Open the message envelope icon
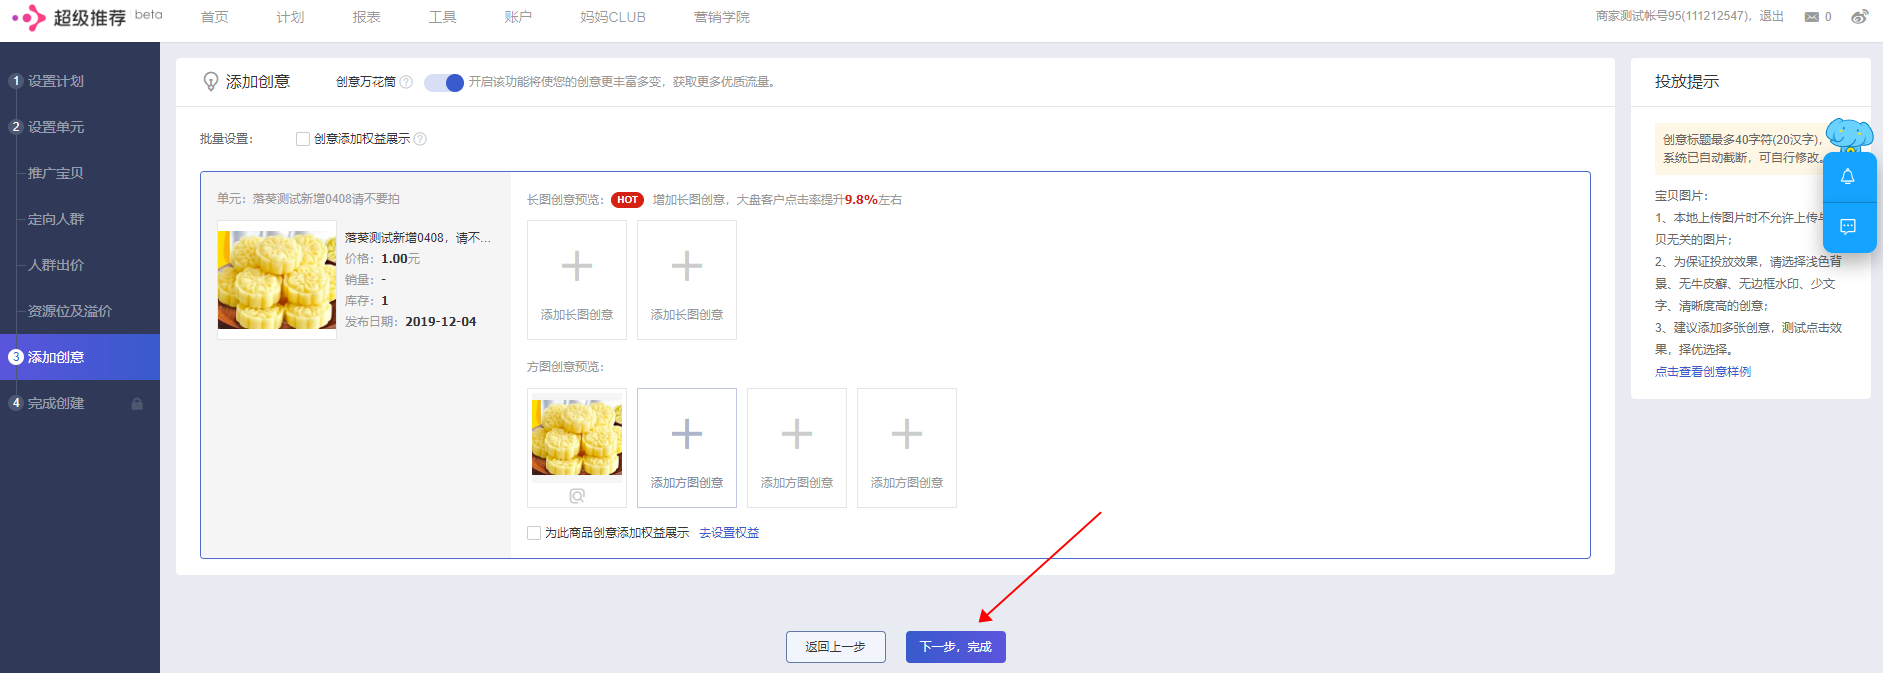This screenshot has width=1883, height=673. tap(1811, 17)
